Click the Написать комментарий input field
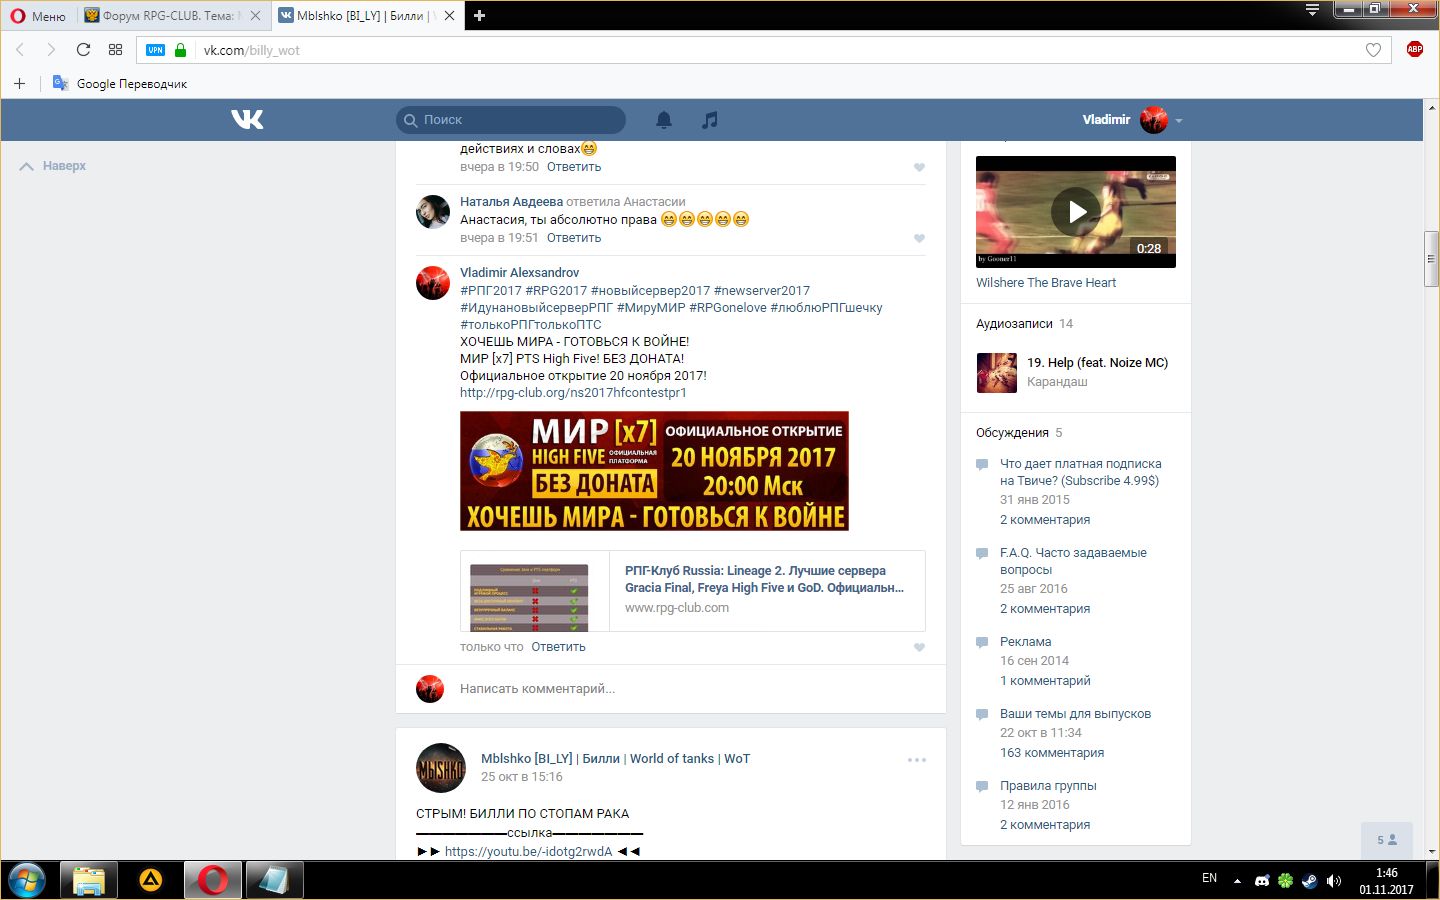The width and height of the screenshot is (1440, 900). coord(690,689)
